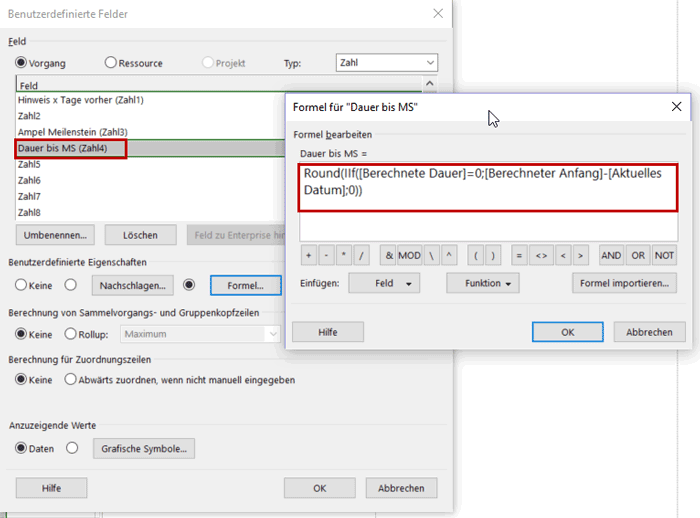Image resolution: width=700 pixels, height=518 pixels.
Task: Open 'Grafische Symbole...' settings
Action: (x=145, y=449)
